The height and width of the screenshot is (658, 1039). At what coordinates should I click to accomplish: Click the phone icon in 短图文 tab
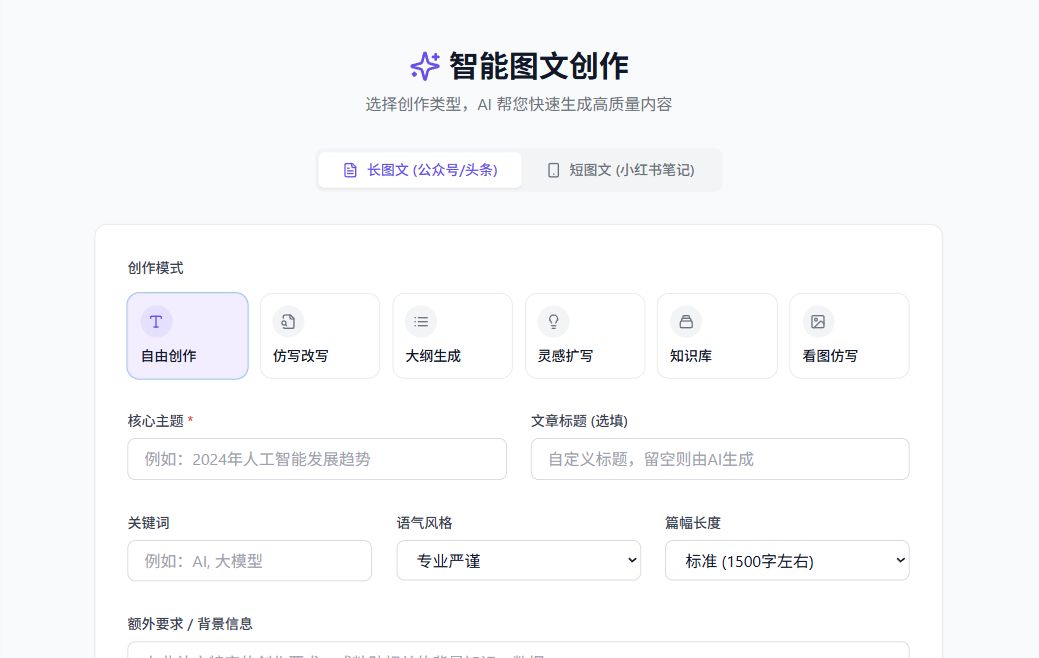tap(553, 170)
